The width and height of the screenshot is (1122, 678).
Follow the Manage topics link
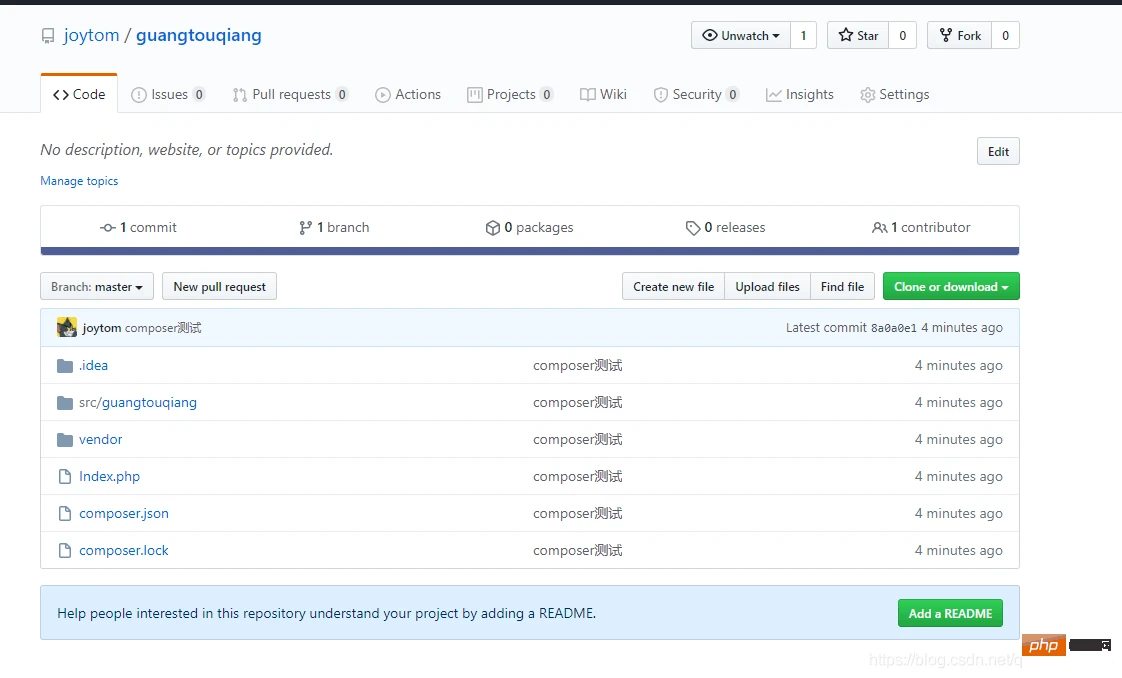pos(79,181)
